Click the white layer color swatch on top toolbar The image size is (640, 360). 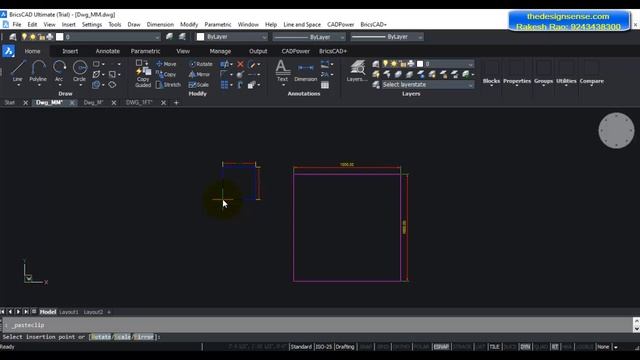pyautogui.click(x=60, y=37)
